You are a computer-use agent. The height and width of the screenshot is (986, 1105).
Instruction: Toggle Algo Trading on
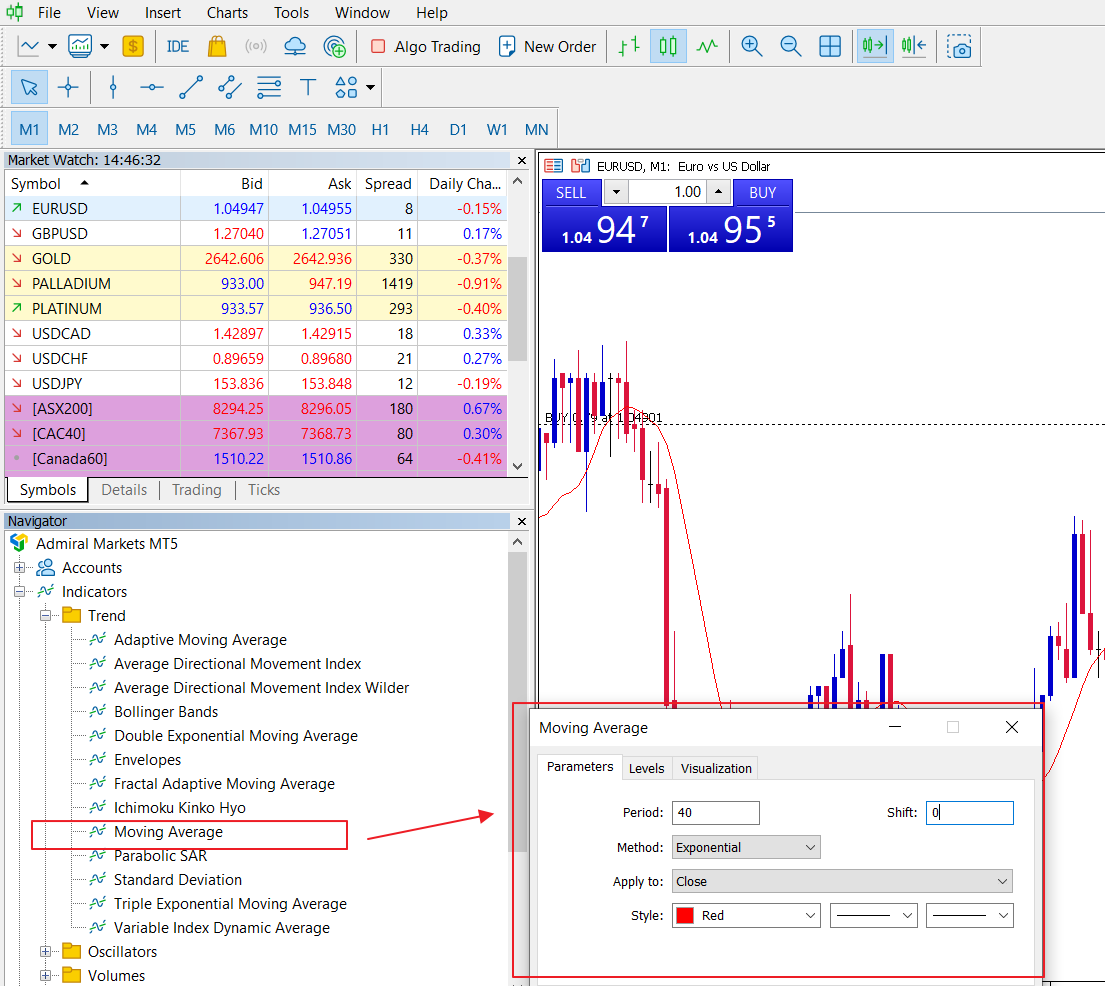425,46
